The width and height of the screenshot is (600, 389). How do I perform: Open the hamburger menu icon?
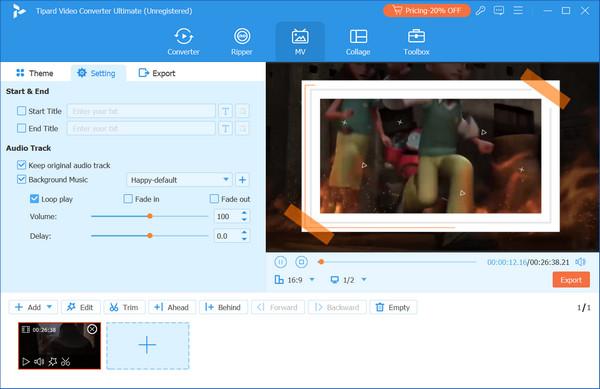[518, 10]
